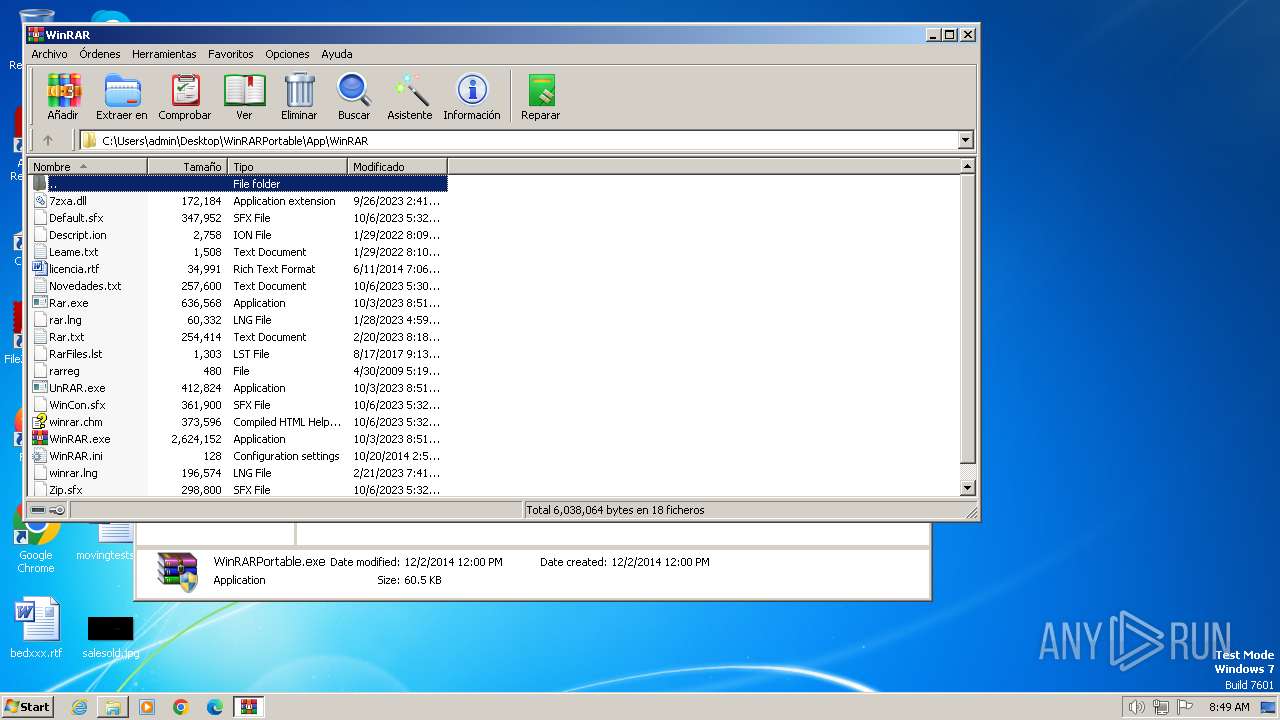The width and height of the screenshot is (1280, 720).
Task: Select the WinRAR.ini file icon
Action: [40, 456]
